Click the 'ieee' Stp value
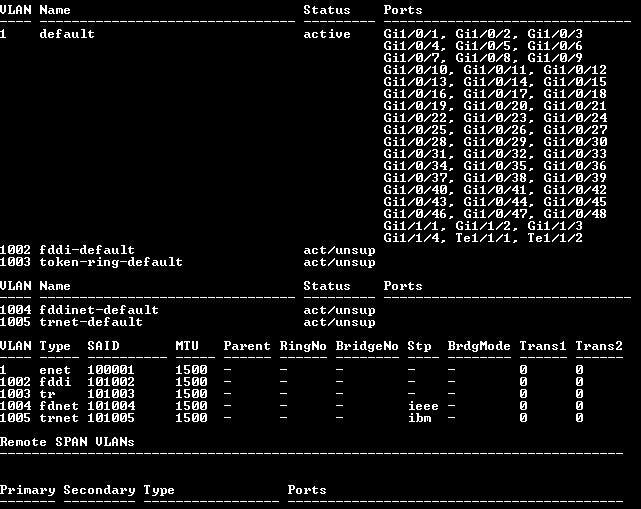The image size is (641, 509). coord(423,406)
